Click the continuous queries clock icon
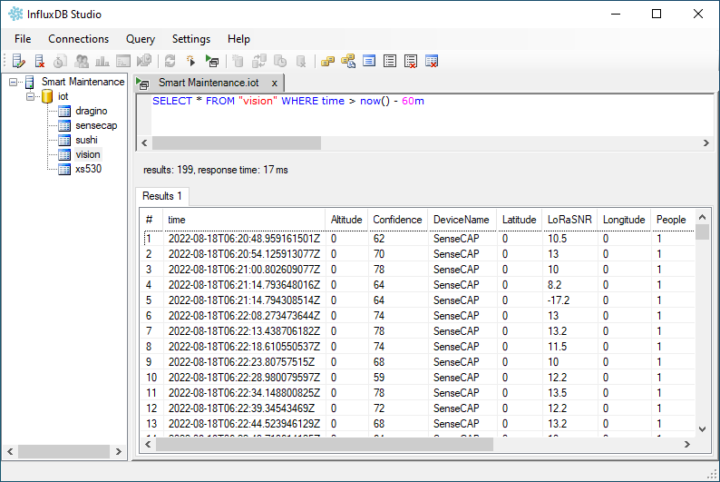This screenshot has width=720, height=482. pyautogui.click(x=60, y=61)
